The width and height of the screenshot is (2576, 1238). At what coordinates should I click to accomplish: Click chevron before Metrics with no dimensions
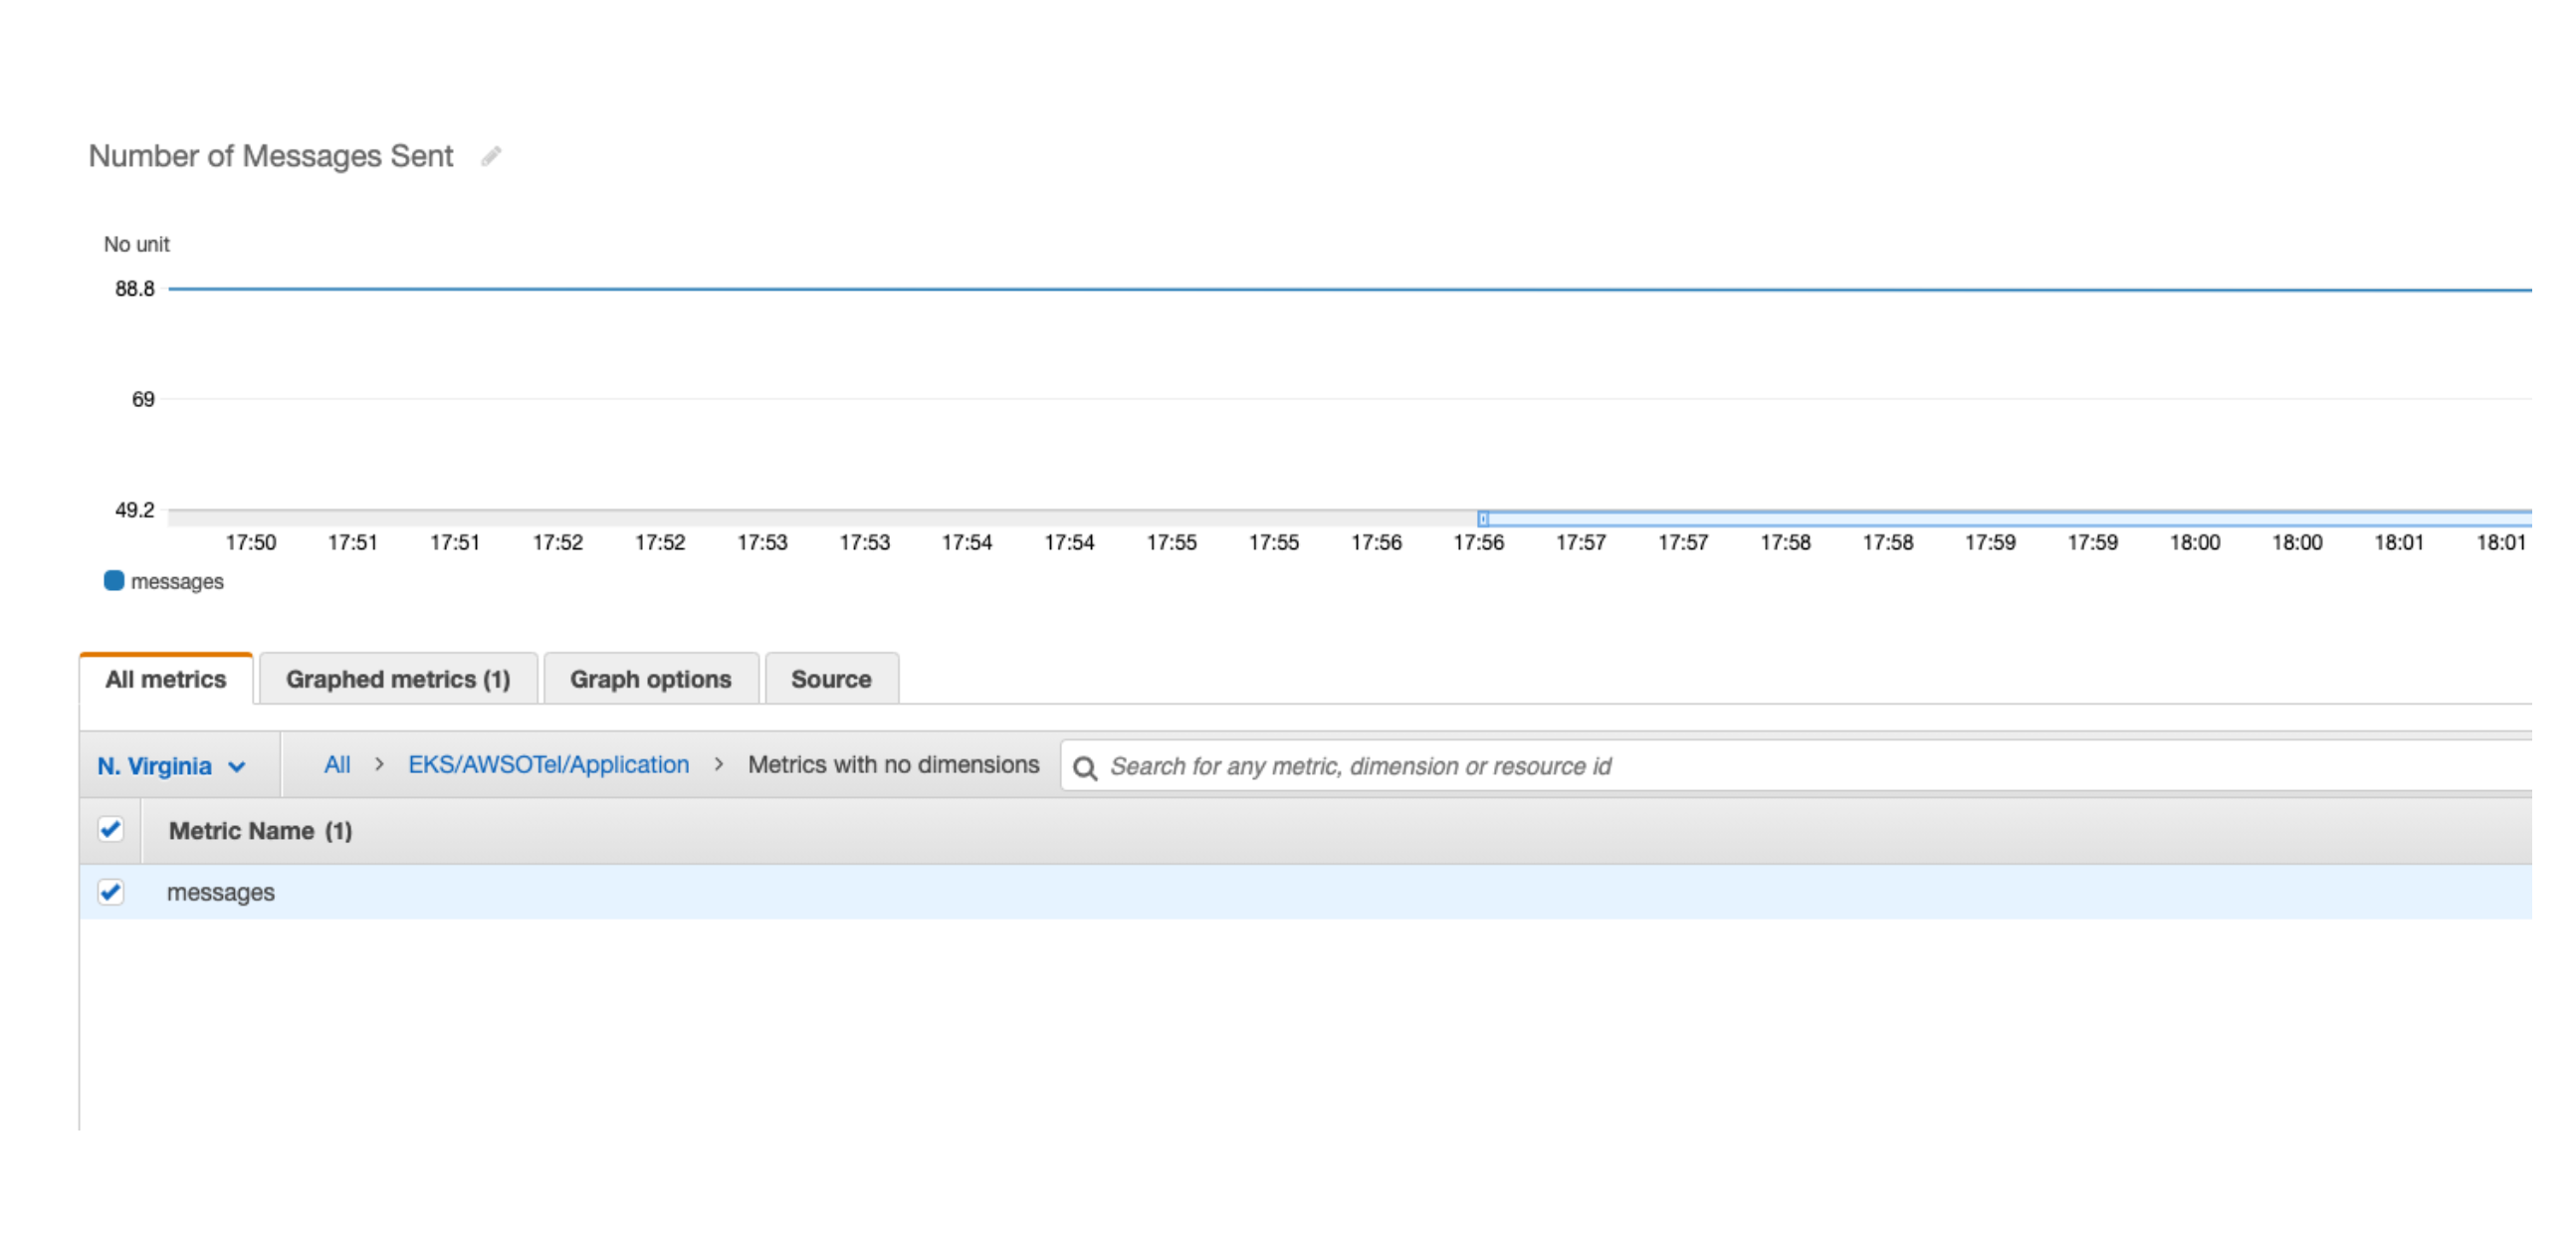coord(718,764)
